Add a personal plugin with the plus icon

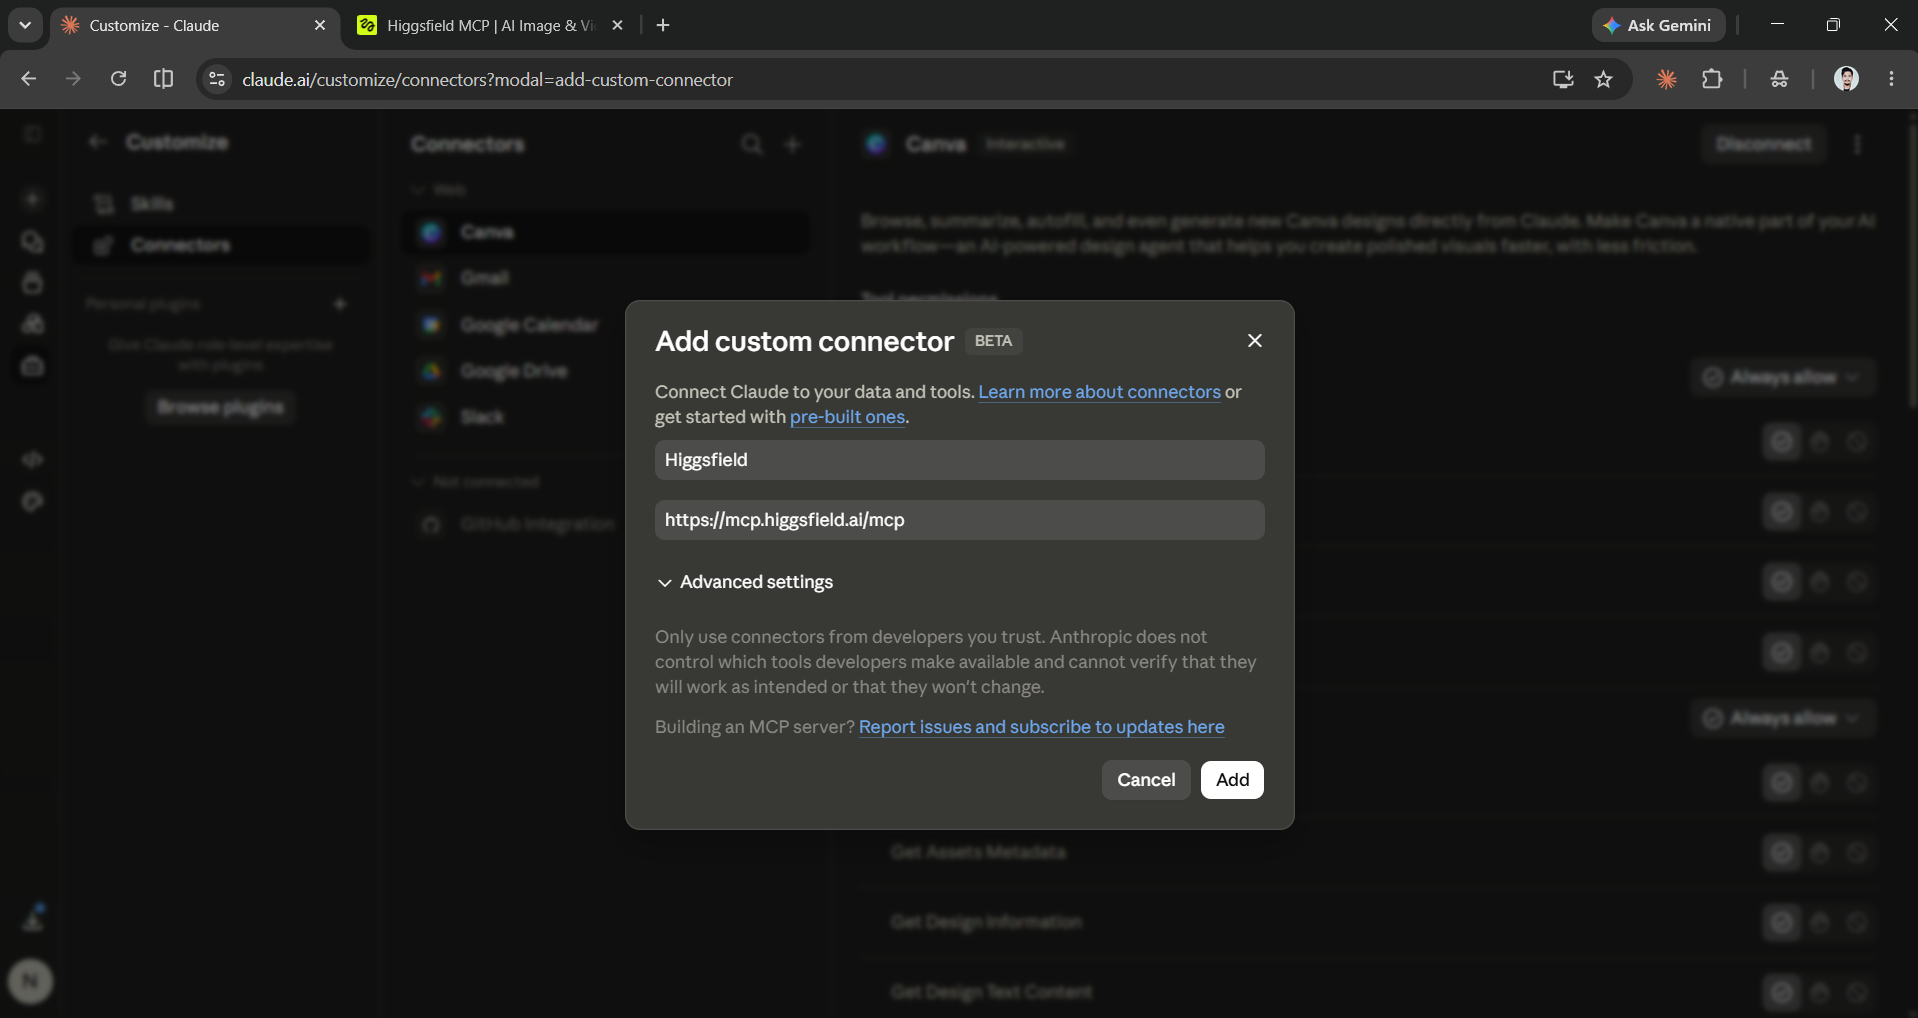pos(340,303)
